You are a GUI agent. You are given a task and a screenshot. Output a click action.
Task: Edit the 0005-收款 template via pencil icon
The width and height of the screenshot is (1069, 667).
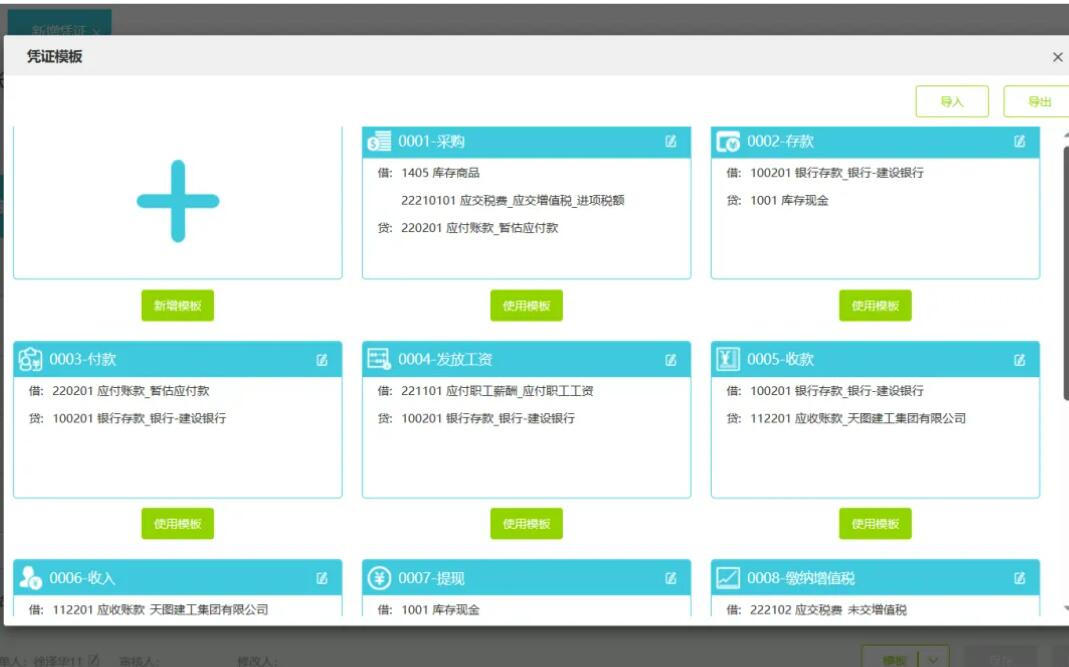point(1019,359)
